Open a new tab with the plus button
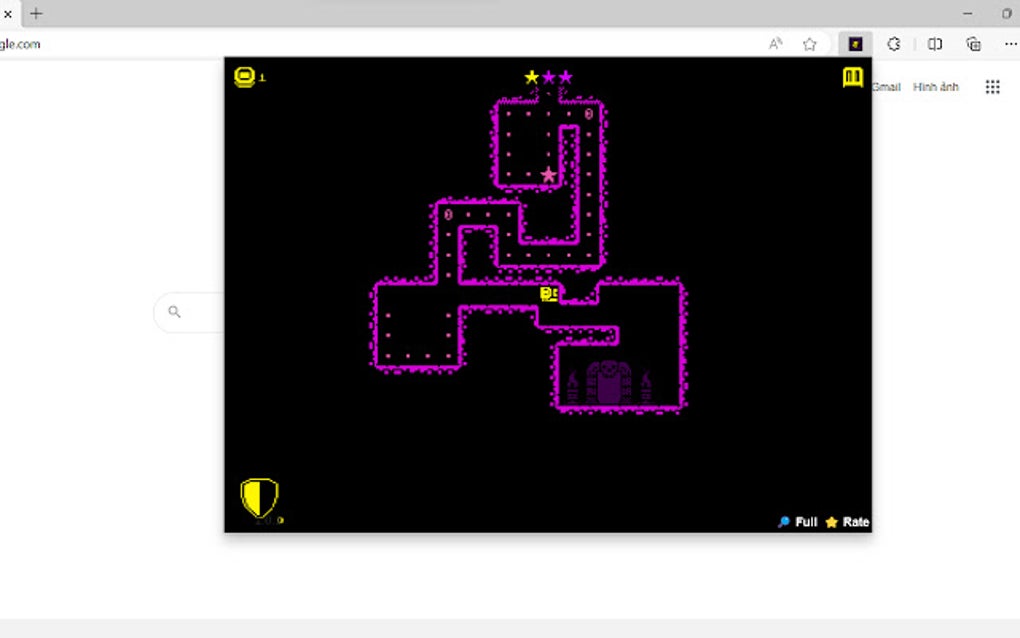This screenshot has height=638, width=1020. coord(34,14)
